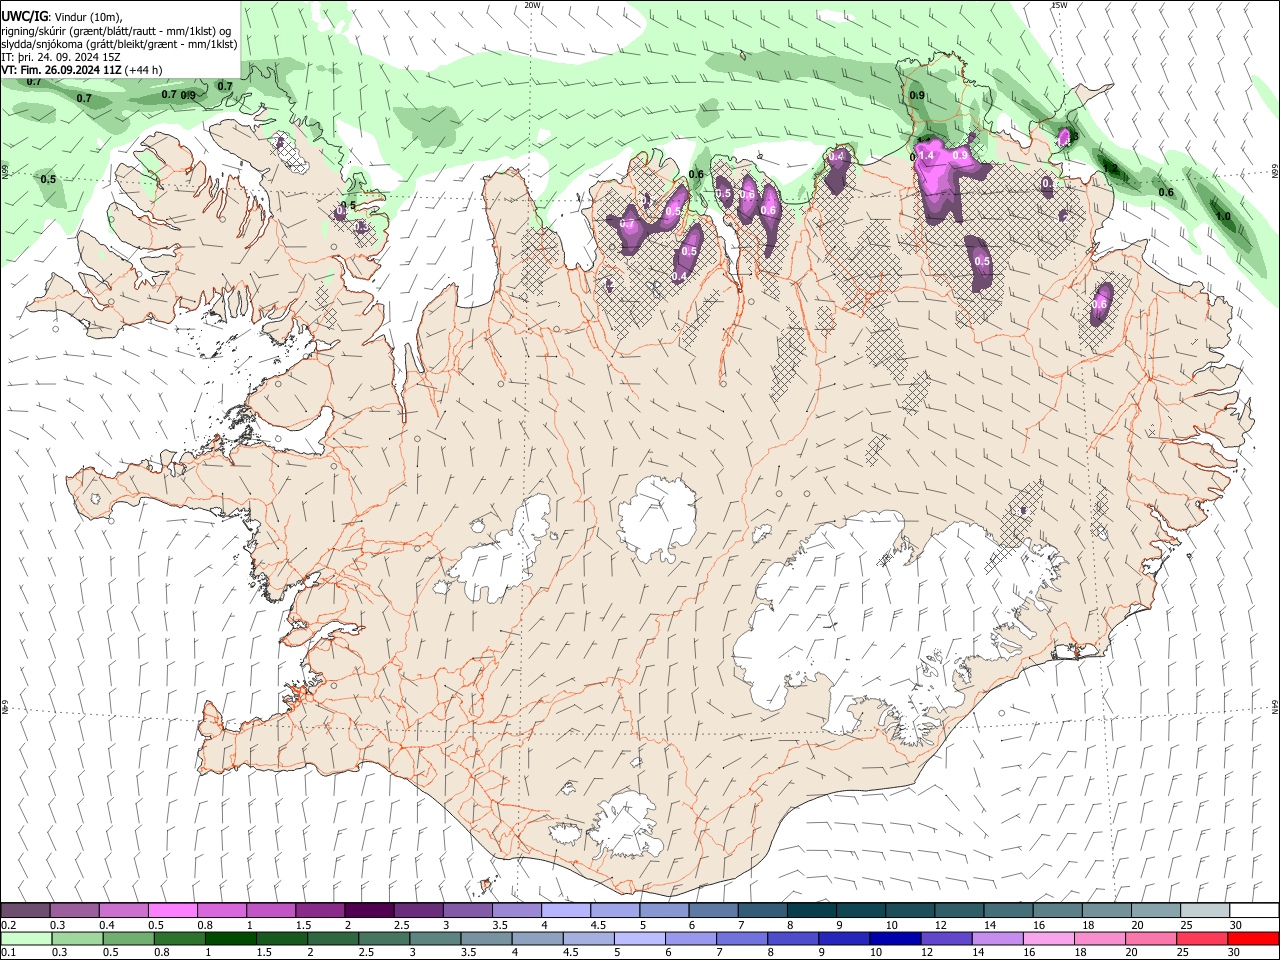Click the violet 12 swatch in lower legend row
Screen dimensions: 1280x960
coord(946,939)
